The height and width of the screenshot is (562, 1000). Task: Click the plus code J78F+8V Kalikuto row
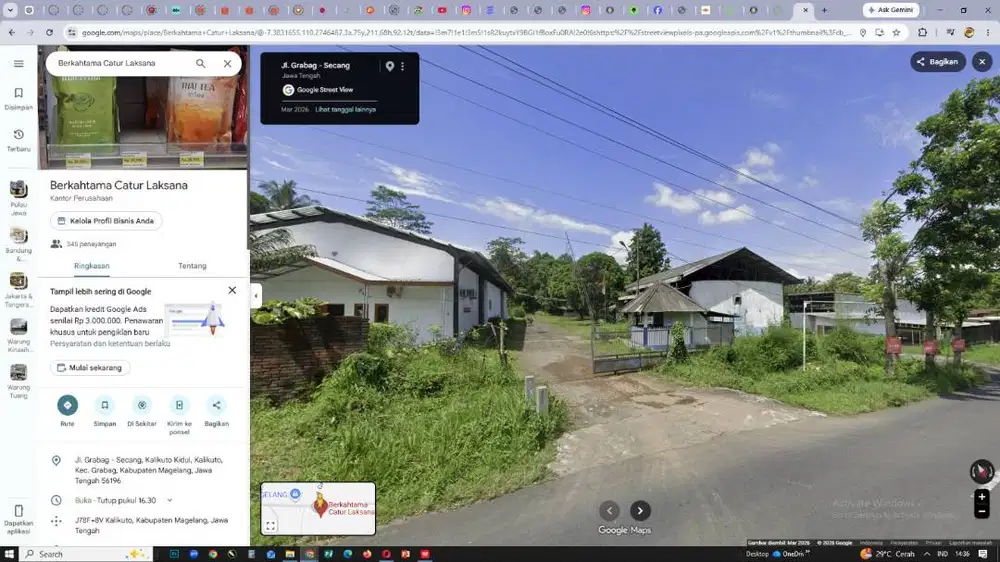point(143,525)
